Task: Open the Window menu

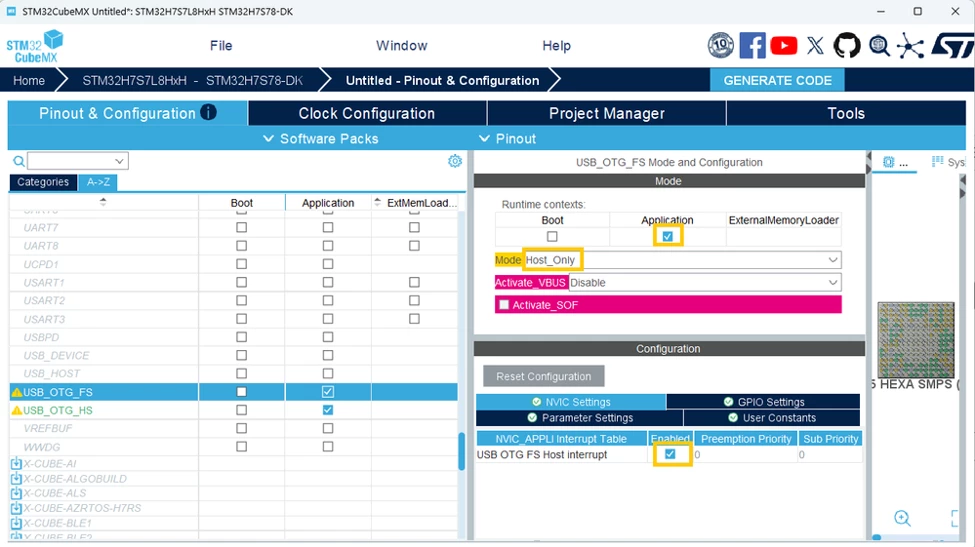Action: click(402, 45)
